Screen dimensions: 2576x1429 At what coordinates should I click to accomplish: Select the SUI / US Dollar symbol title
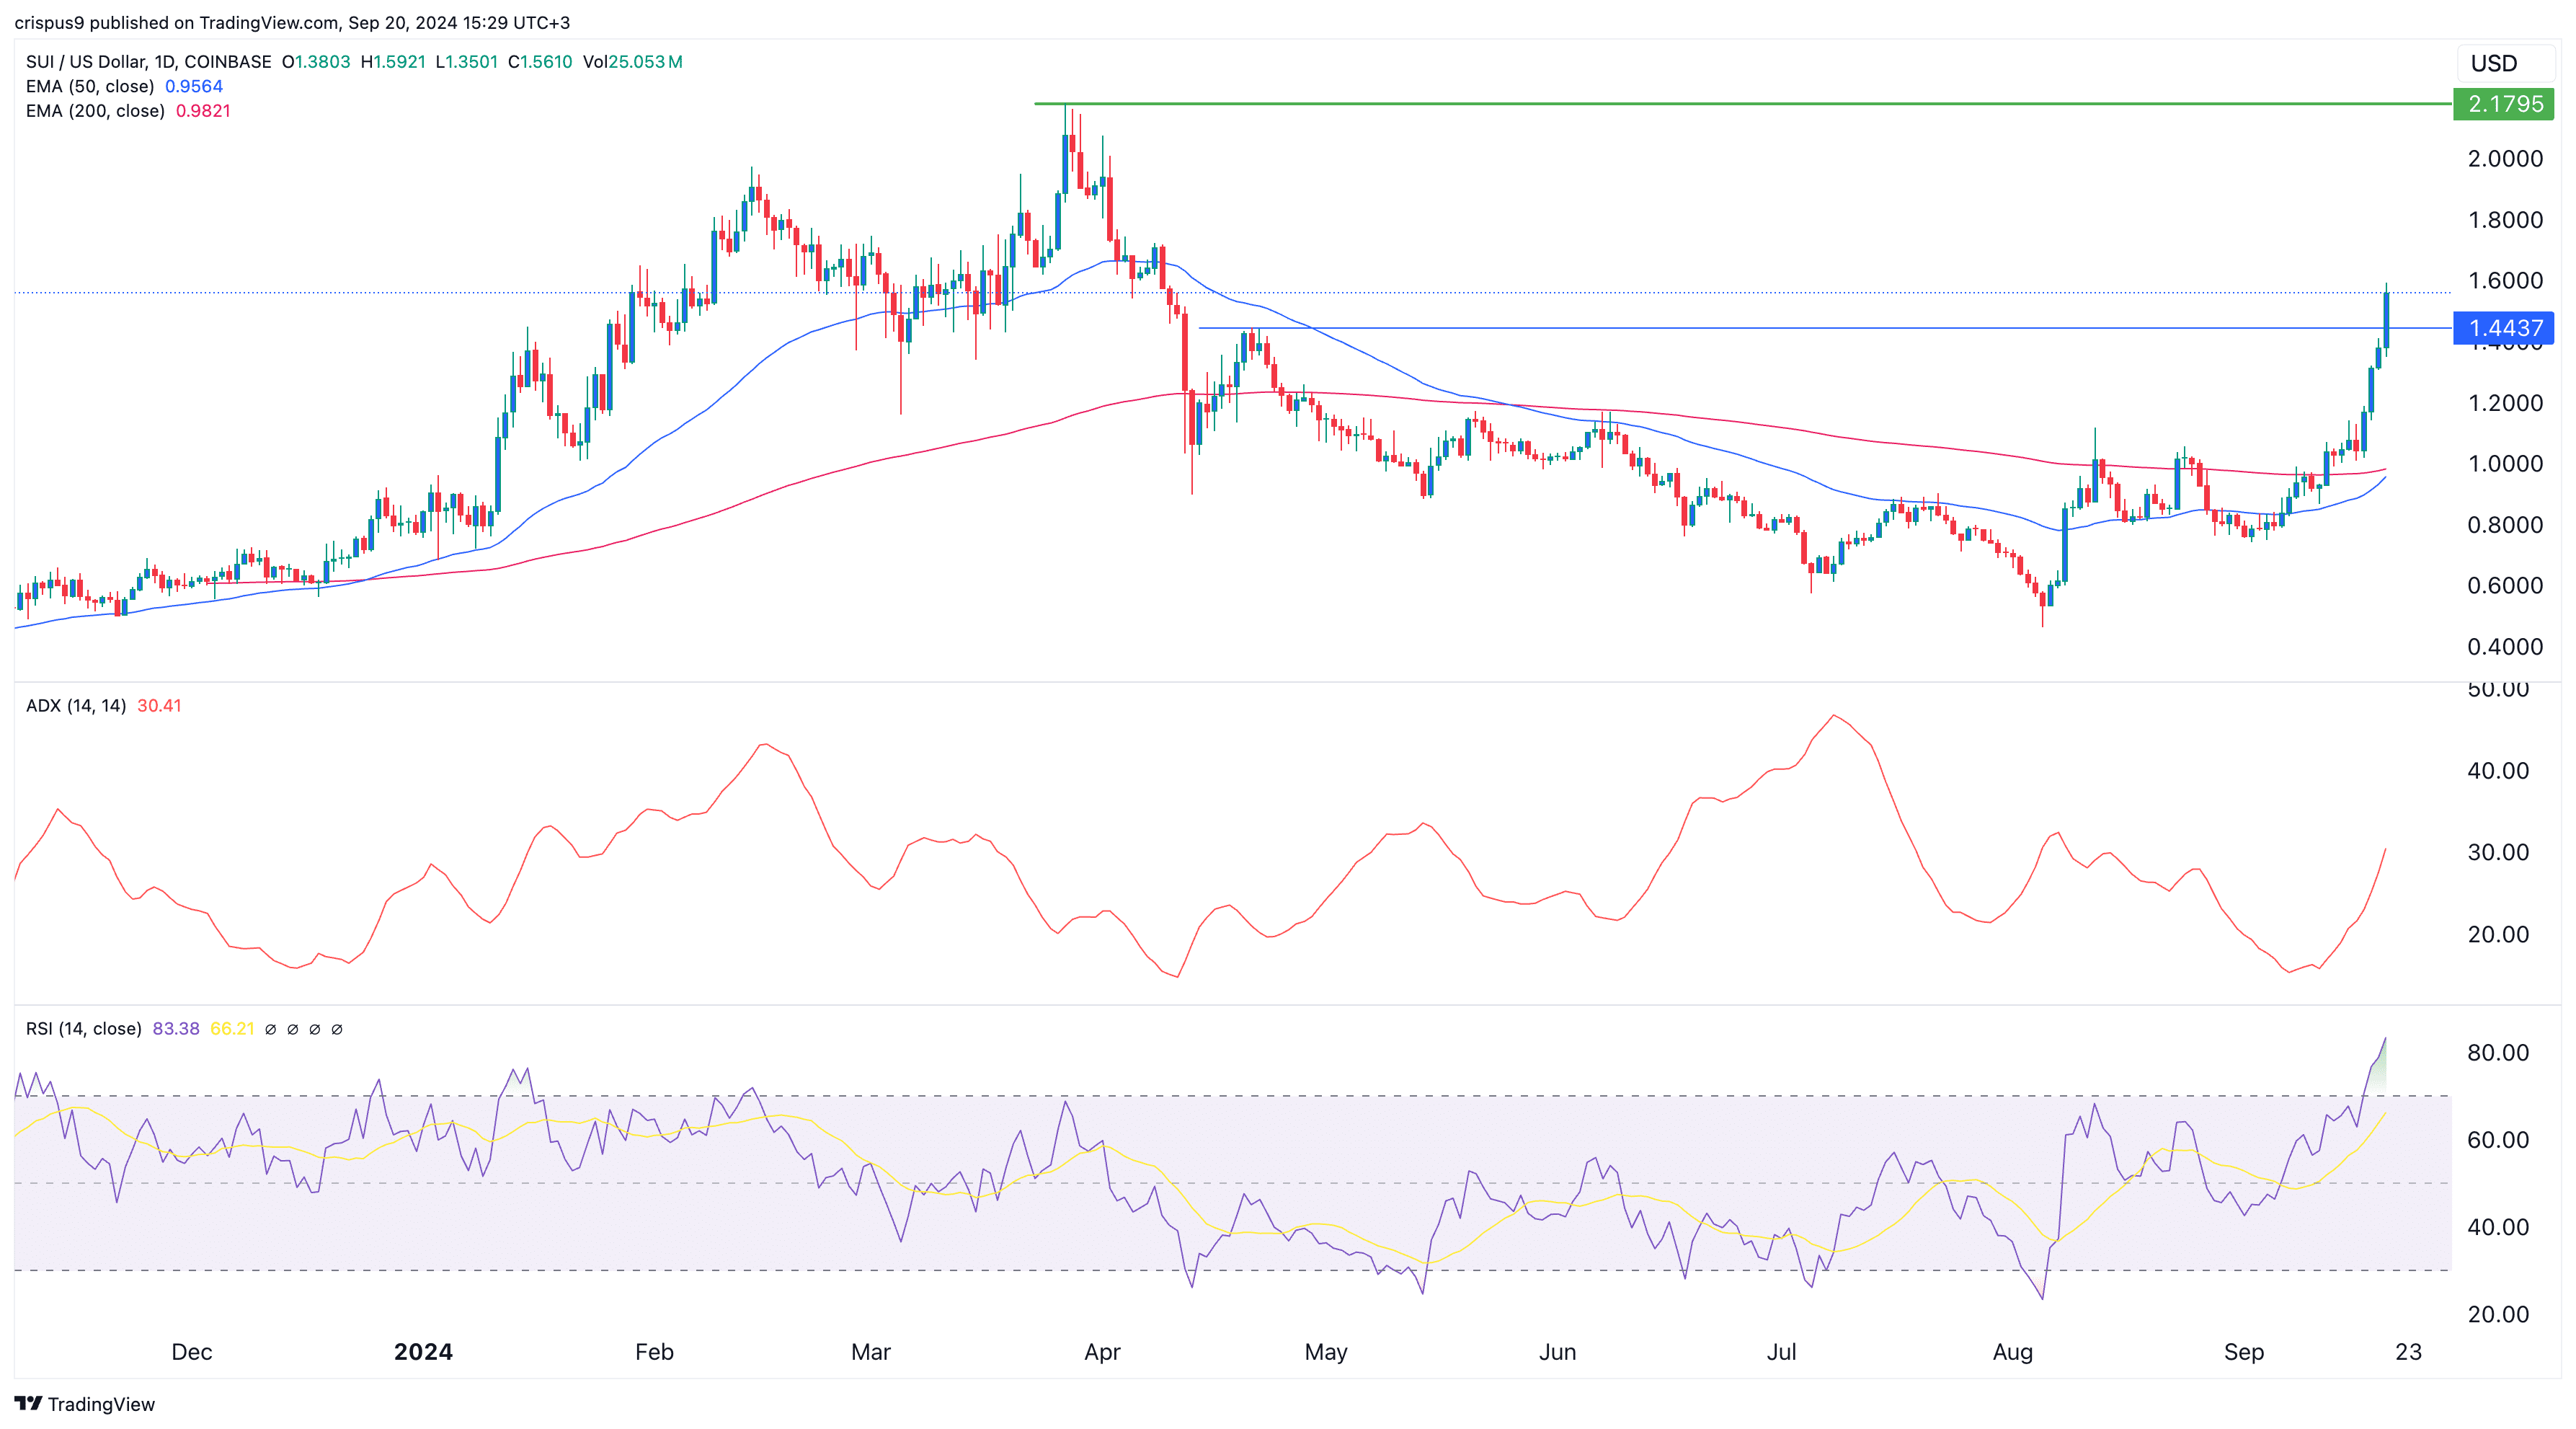pyautogui.click(x=148, y=61)
